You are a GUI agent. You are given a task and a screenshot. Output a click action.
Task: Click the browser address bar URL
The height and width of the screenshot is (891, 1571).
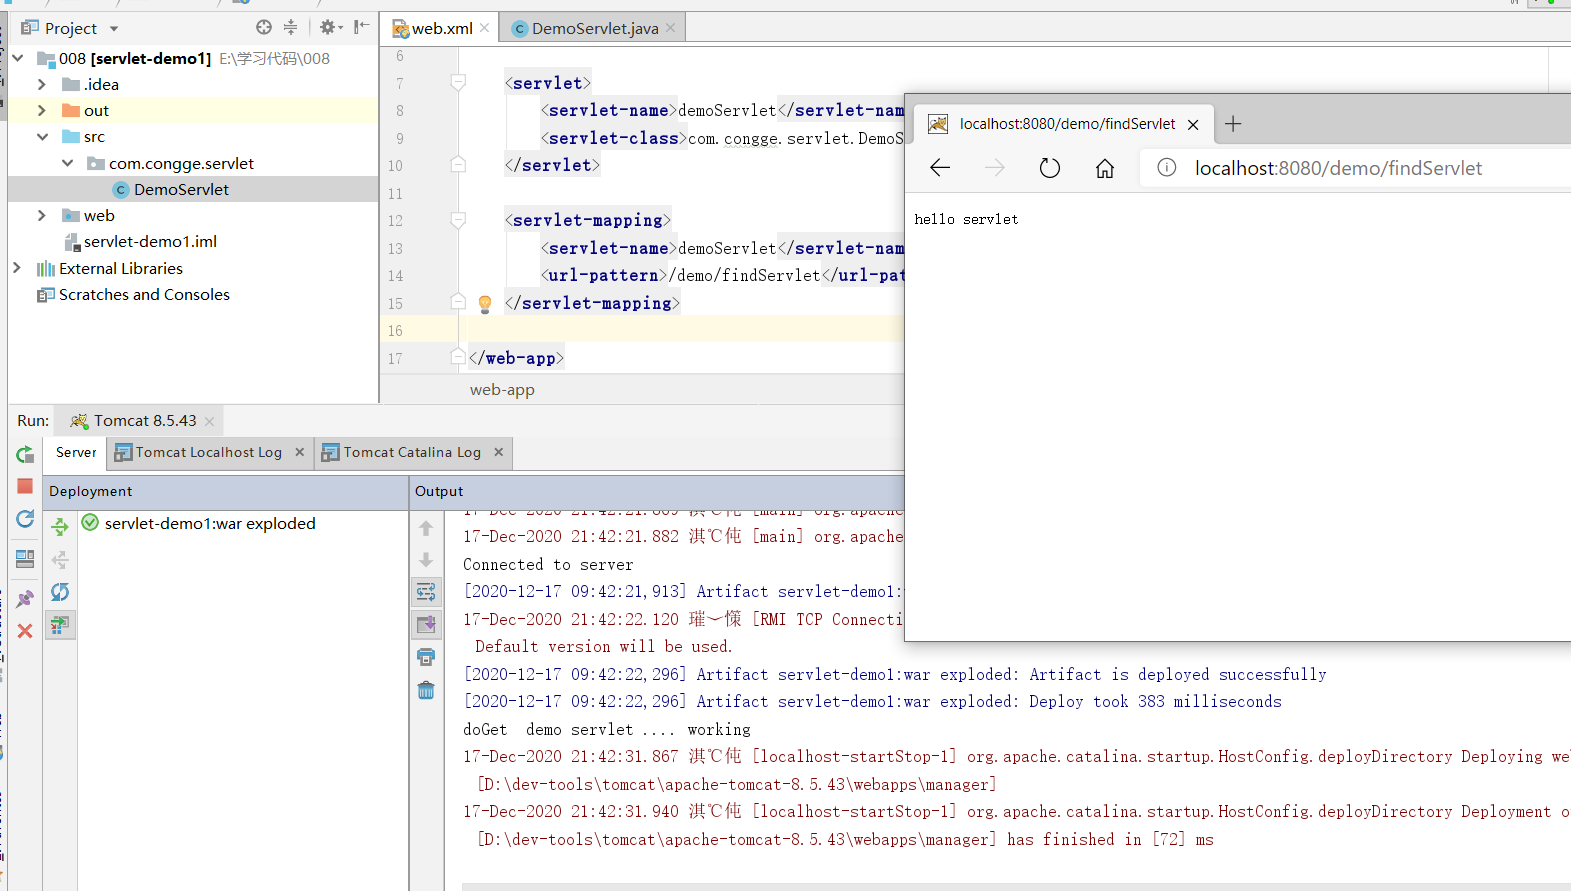pos(1338,168)
